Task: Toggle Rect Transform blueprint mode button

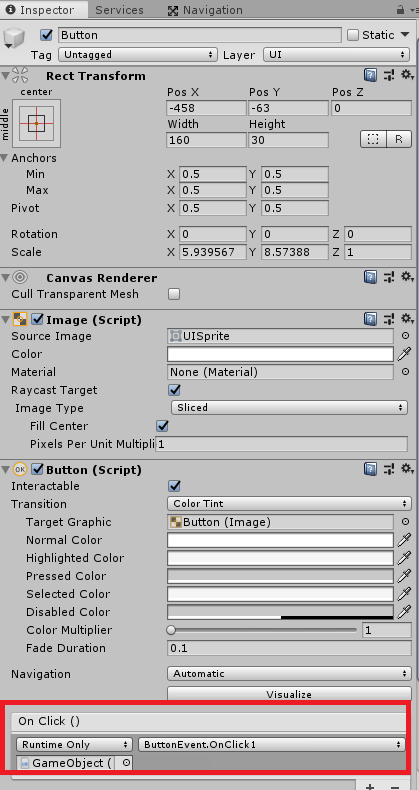Action: pos(373,139)
